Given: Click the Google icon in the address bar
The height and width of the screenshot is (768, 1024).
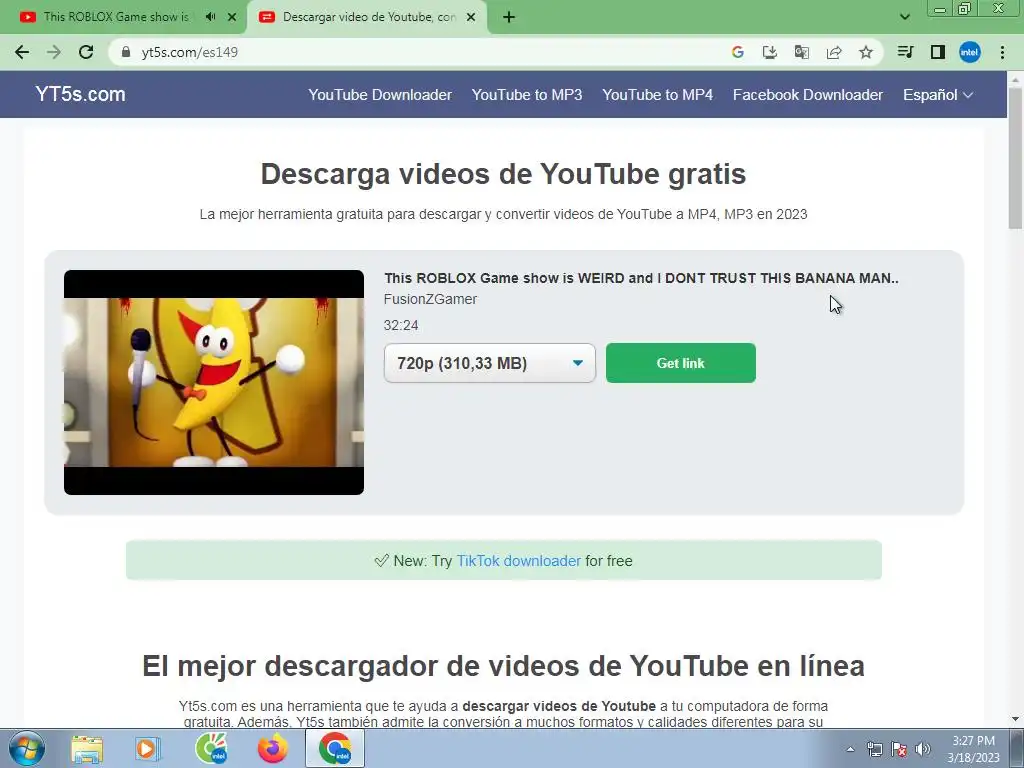Looking at the screenshot, I should pos(738,52).
